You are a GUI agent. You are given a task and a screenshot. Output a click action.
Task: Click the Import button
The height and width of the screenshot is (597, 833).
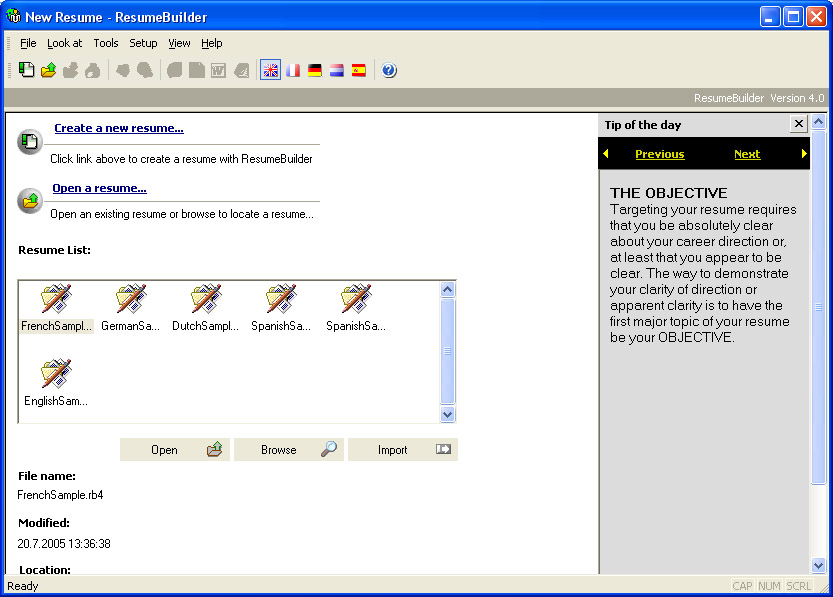pos(403,449)
